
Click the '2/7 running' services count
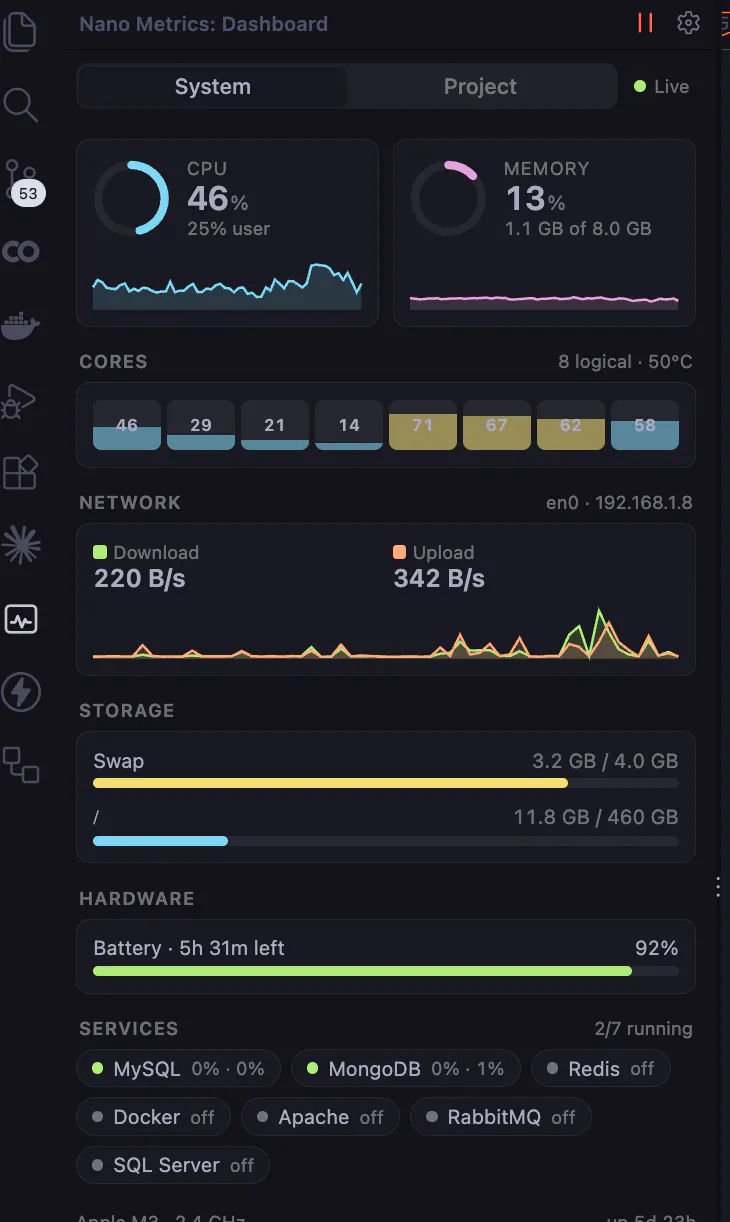click(x=643, y=1029)
